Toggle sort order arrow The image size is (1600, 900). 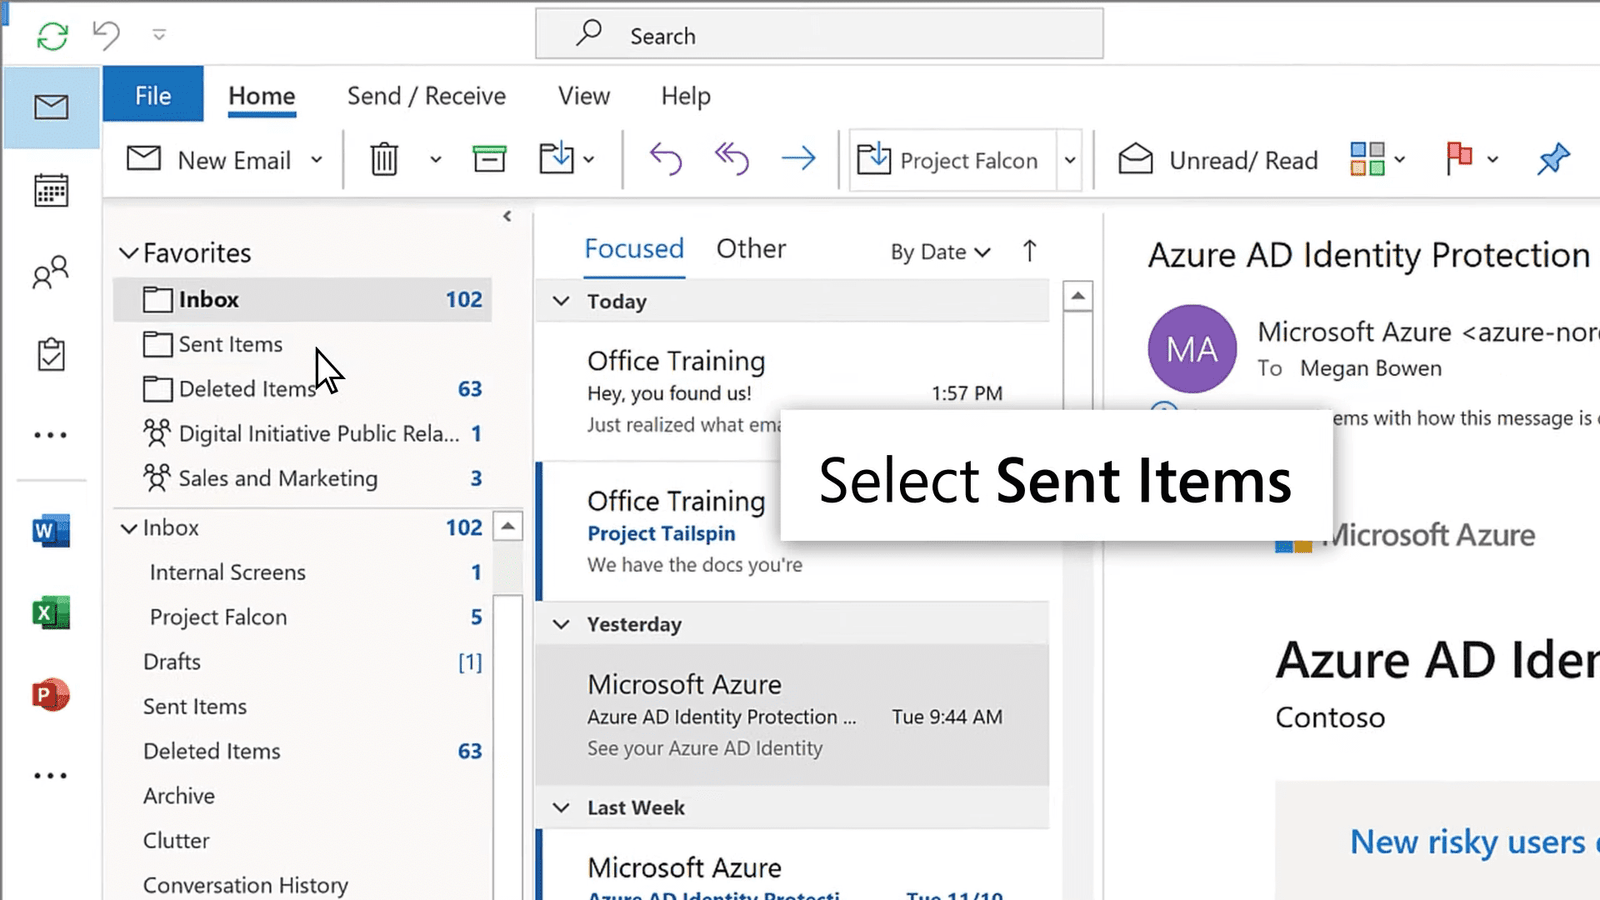pyautogui.click(x=1029, y=251)
